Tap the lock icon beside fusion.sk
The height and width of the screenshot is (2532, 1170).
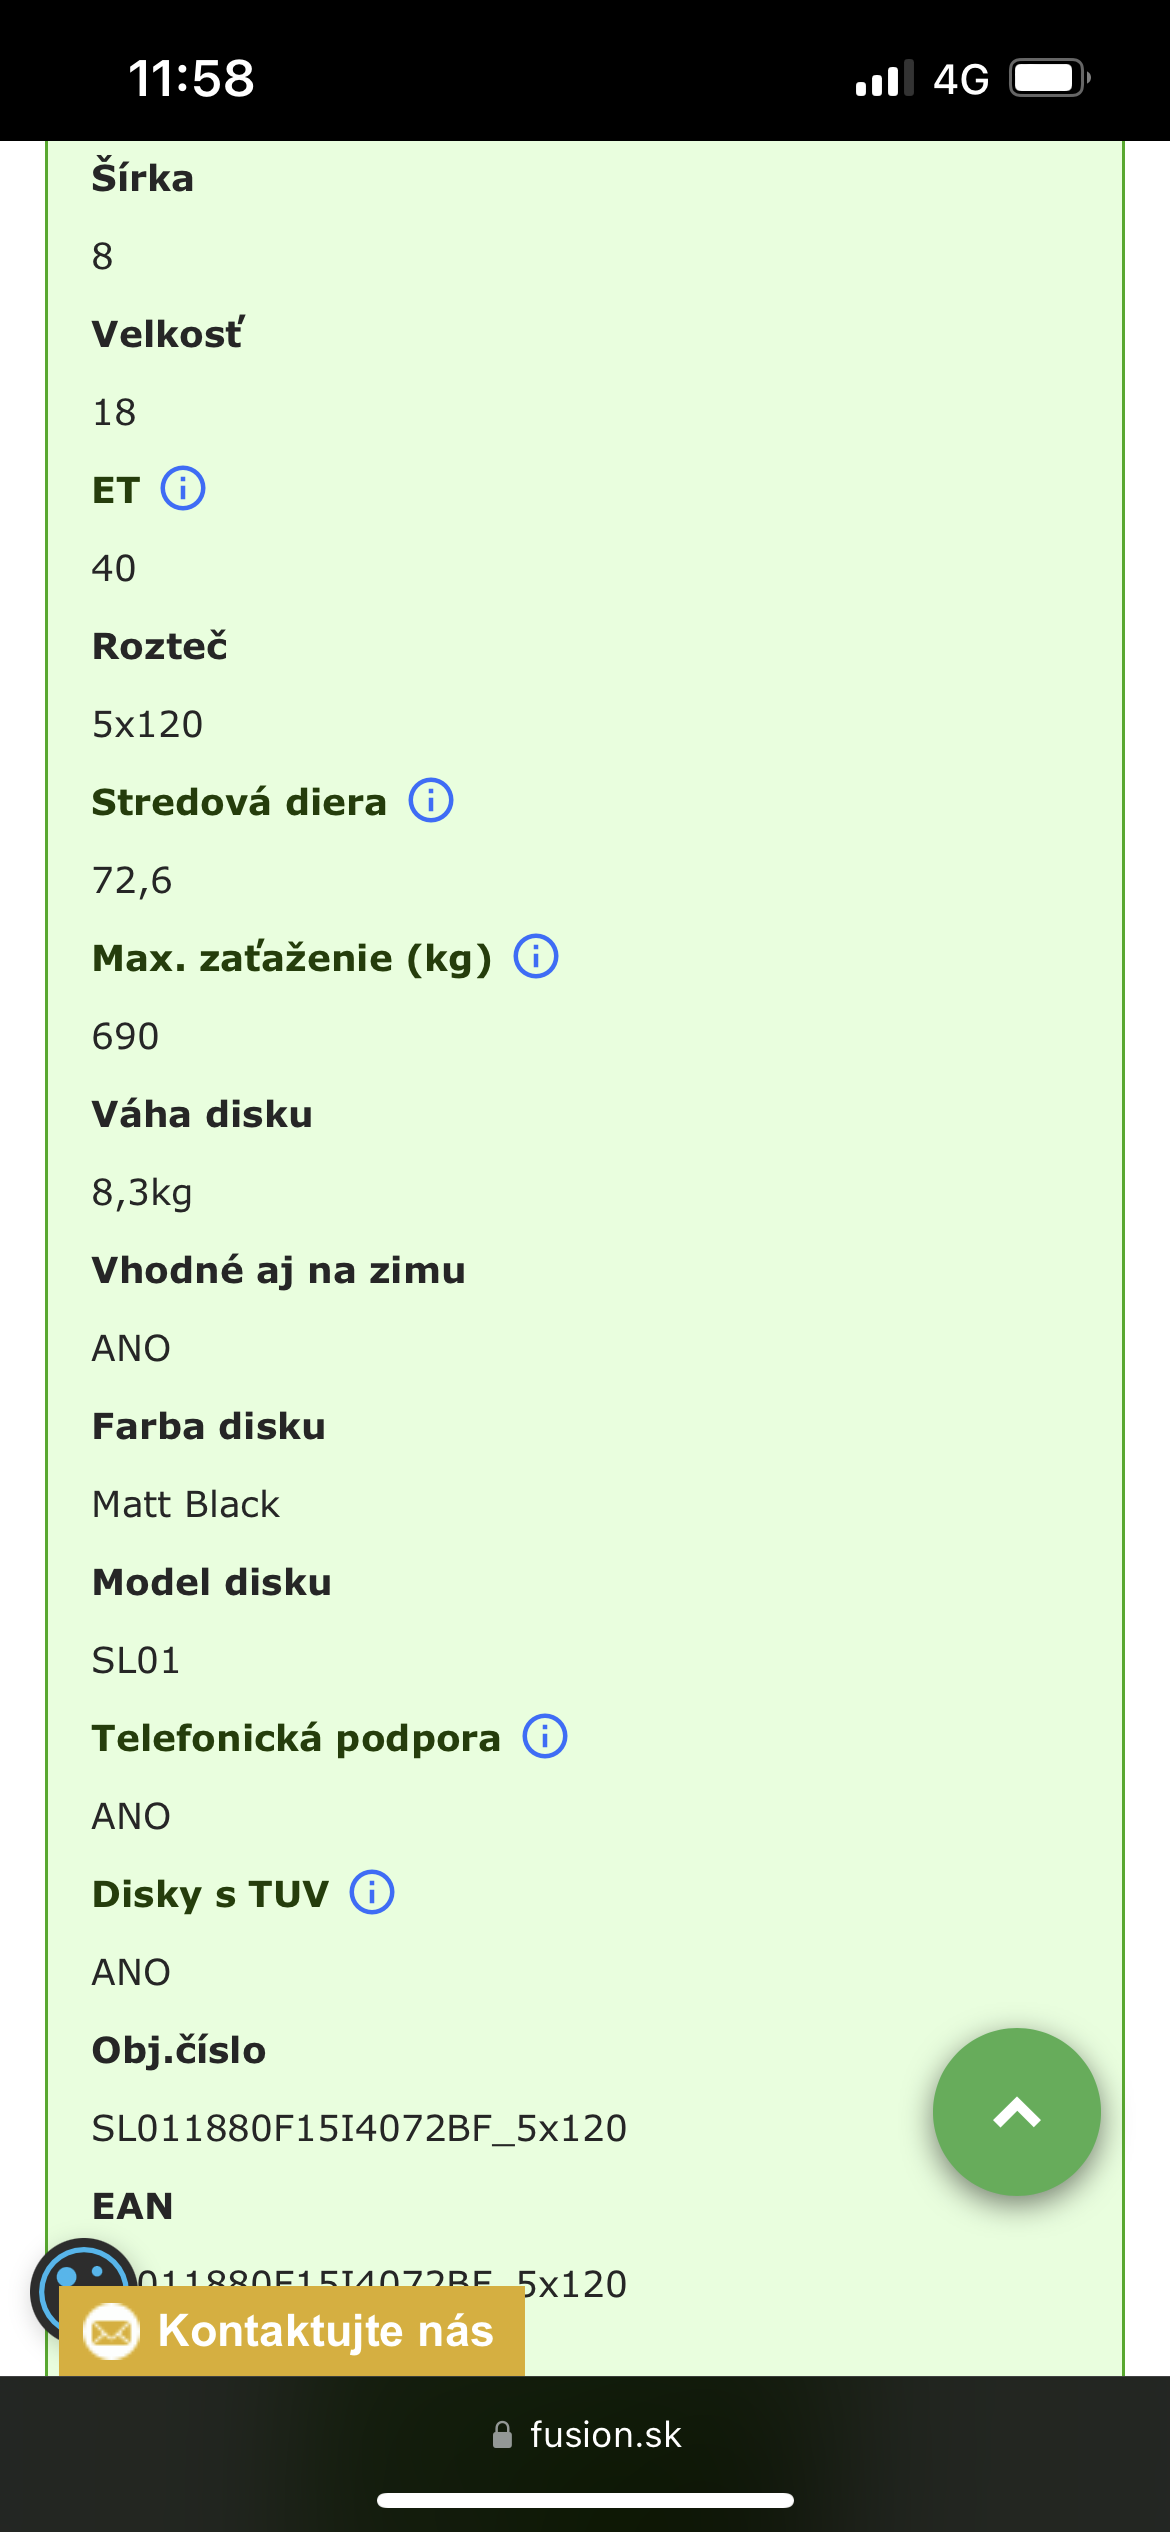coord(502,2435)
